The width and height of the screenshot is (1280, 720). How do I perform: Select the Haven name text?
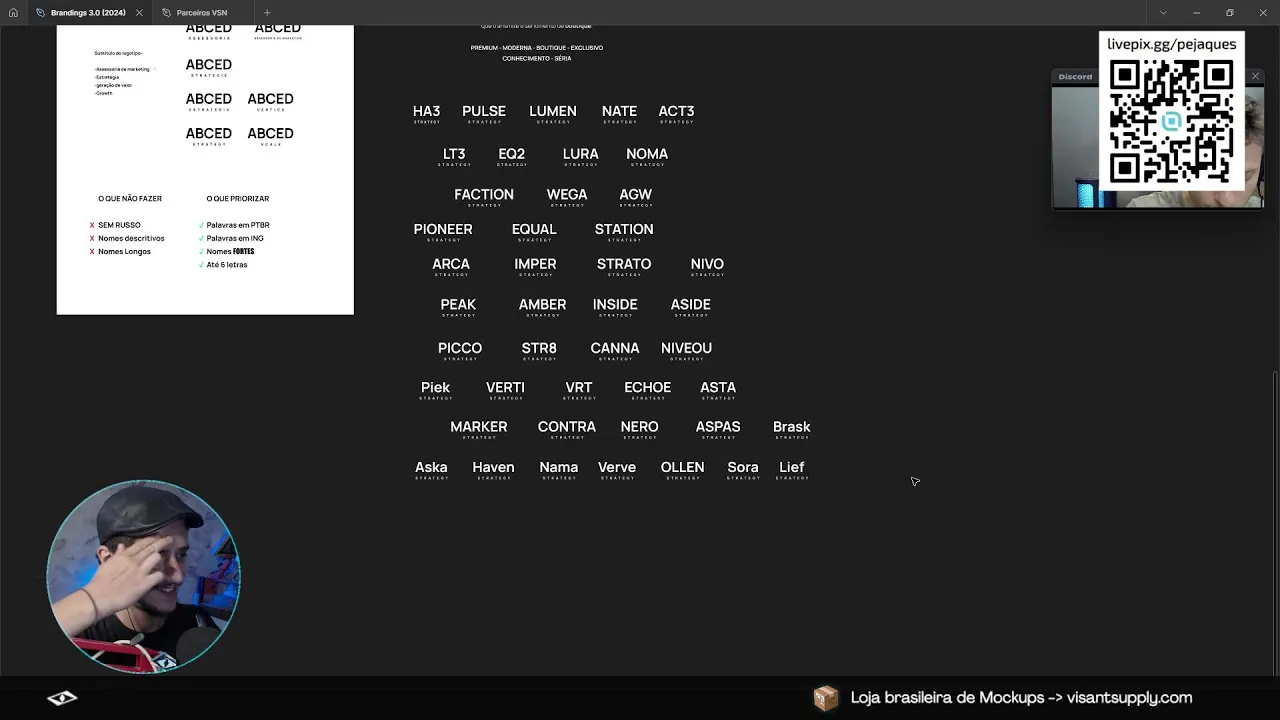(493, 467)
